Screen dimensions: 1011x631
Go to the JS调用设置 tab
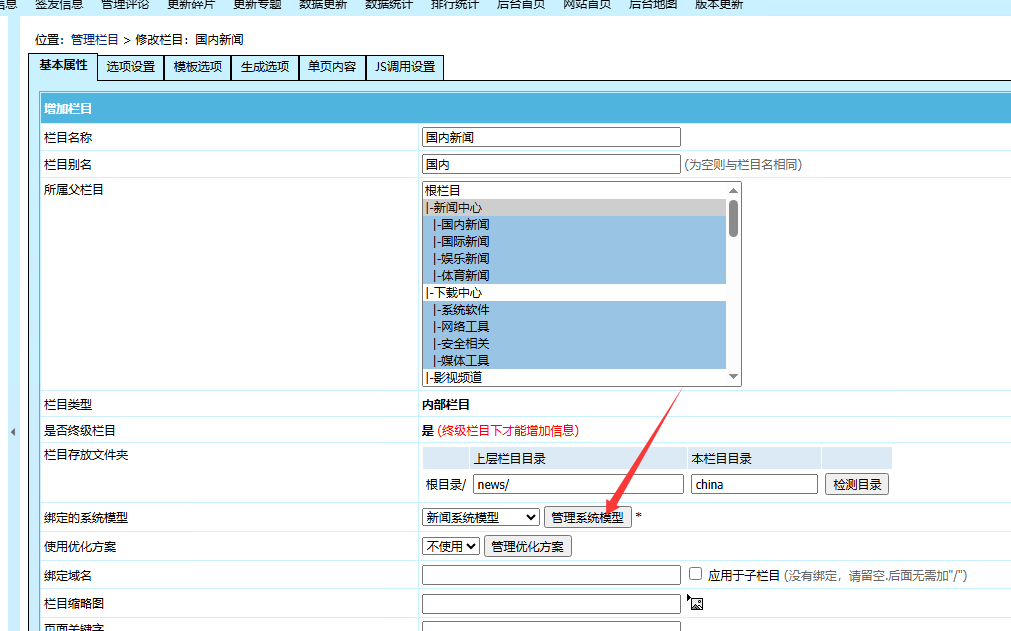coord(404,67)
